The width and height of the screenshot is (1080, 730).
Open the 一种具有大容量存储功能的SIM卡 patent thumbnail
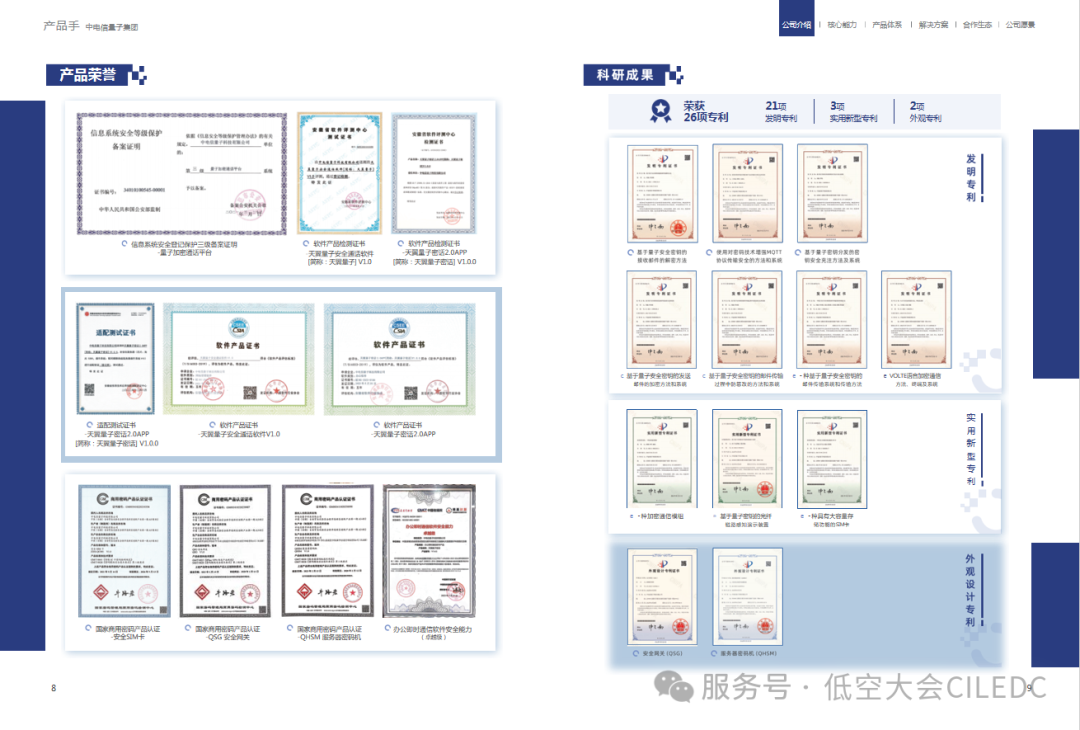832,459
